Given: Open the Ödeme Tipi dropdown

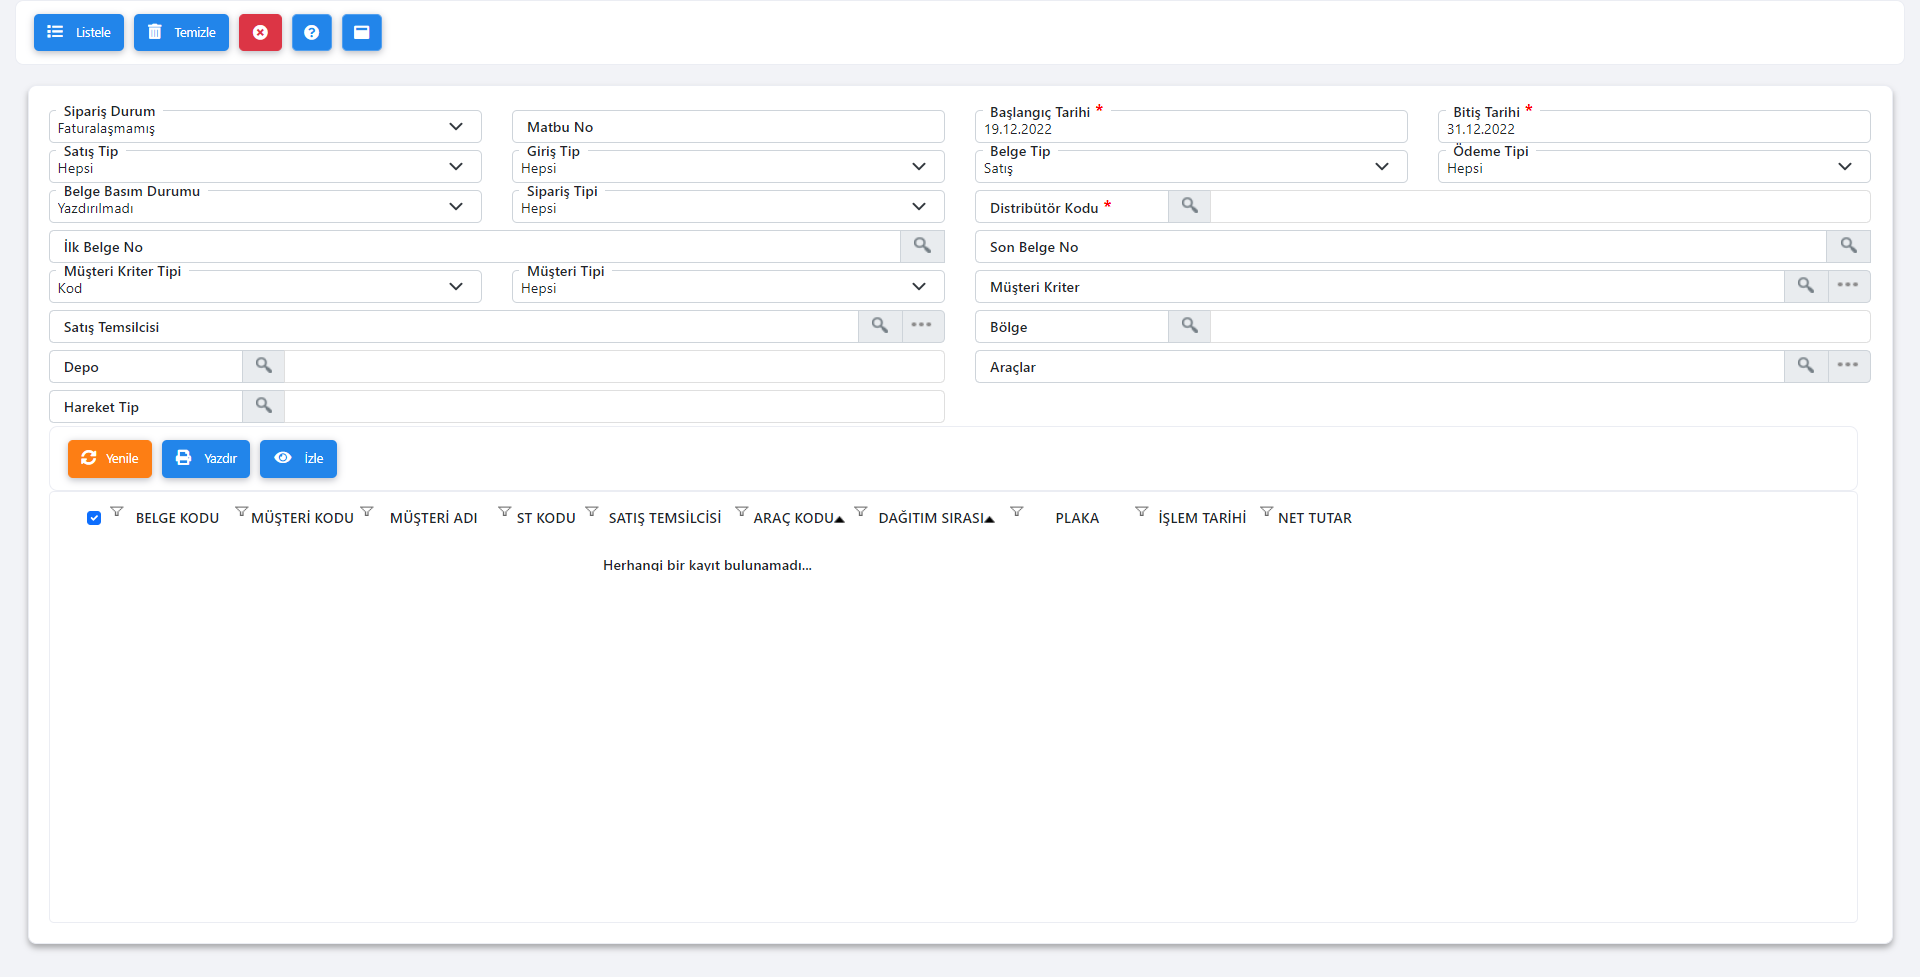Looking at the screenshot, I should tap(1653, 167).
